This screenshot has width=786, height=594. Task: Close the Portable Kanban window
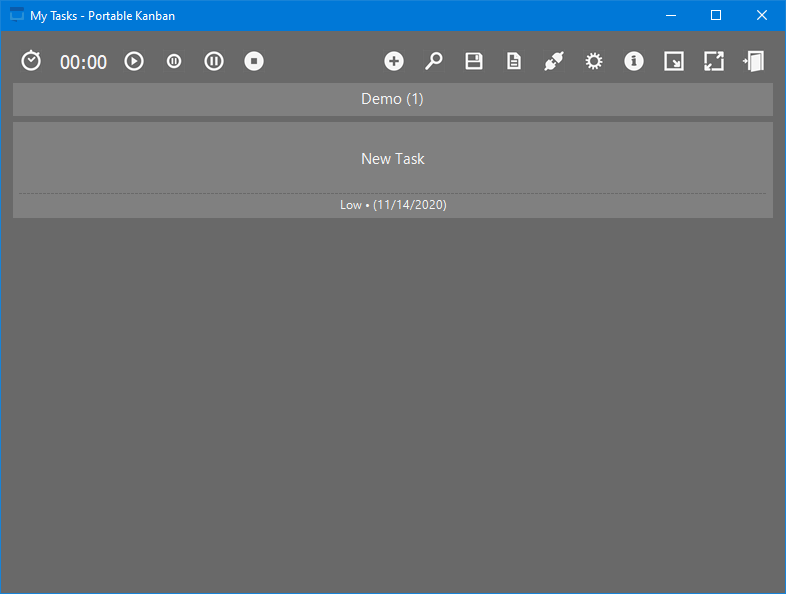[761, 16]
